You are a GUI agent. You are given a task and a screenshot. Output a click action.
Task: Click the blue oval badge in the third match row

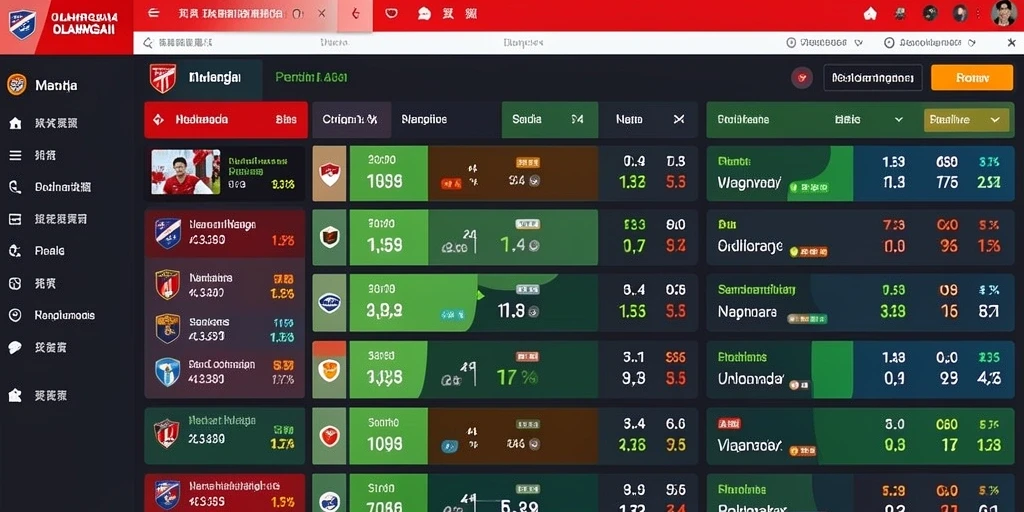point(330,303)
